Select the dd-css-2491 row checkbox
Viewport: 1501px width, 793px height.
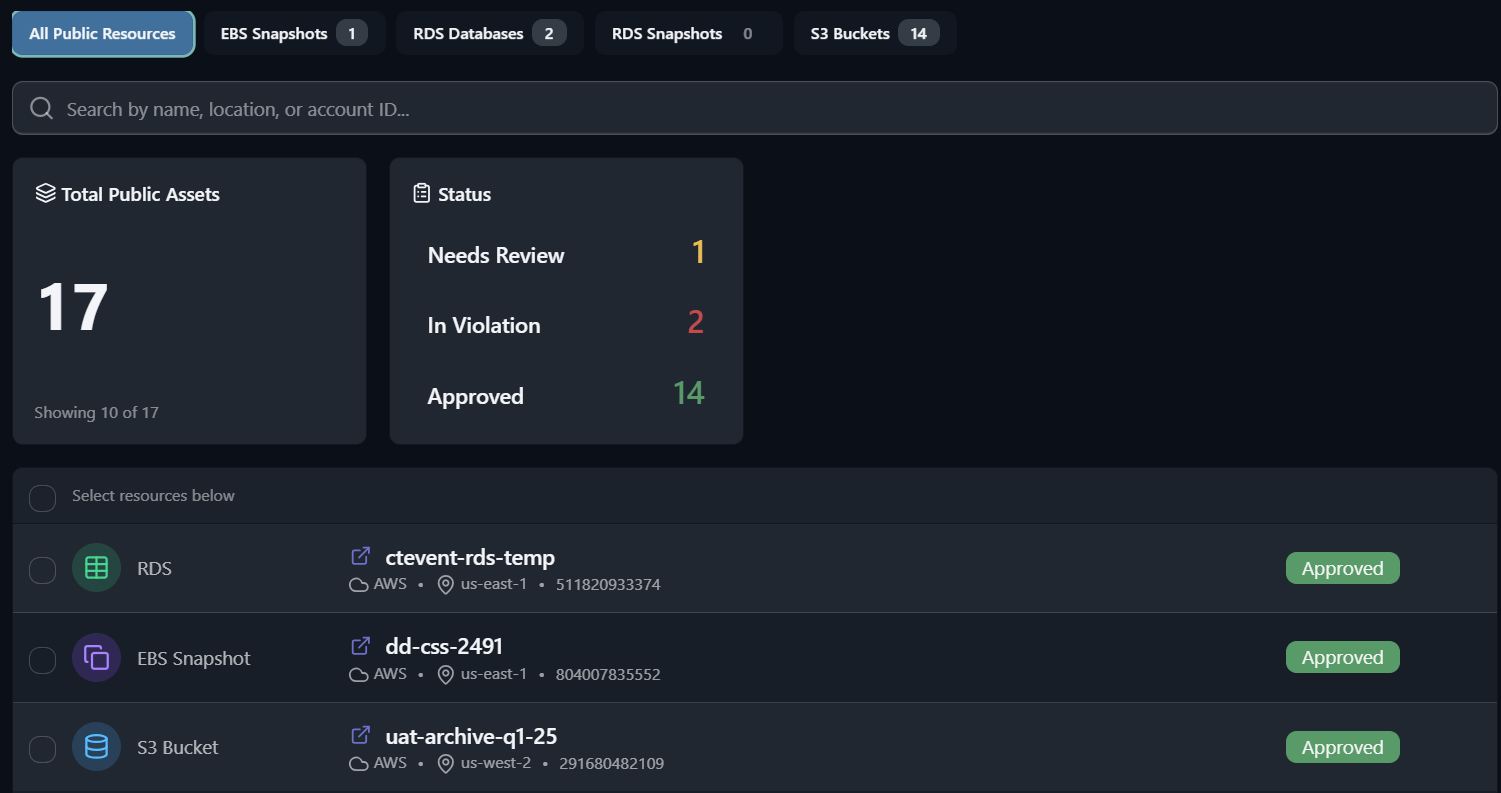pos(42,660)
